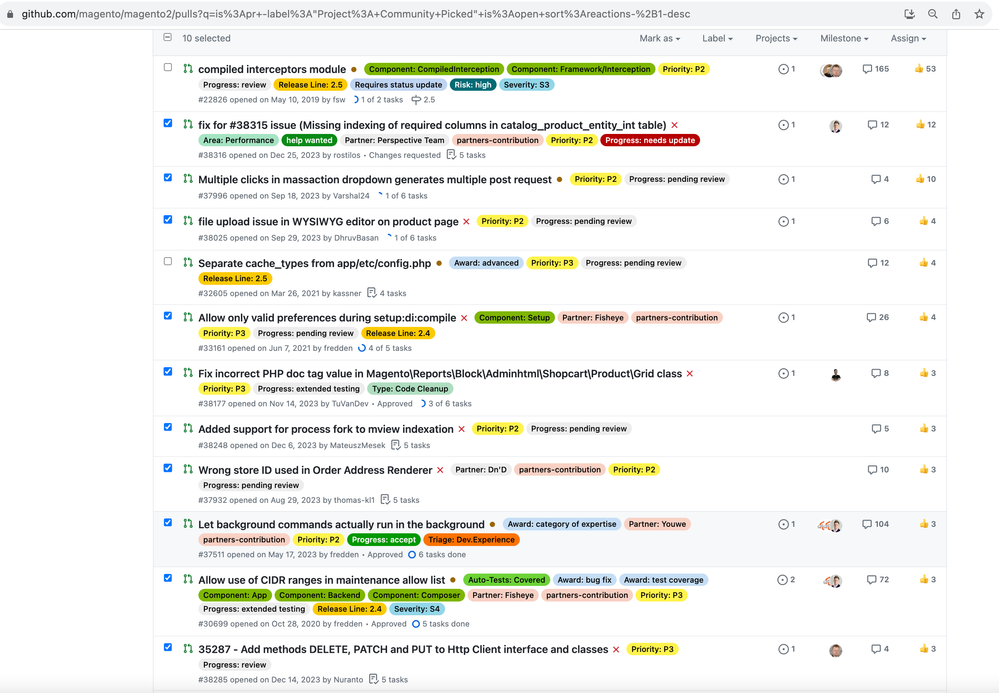This screenshot has width=999, height=693.
Task: Select the Separate cache_types PR checkbox
Action: pos(167,262)
